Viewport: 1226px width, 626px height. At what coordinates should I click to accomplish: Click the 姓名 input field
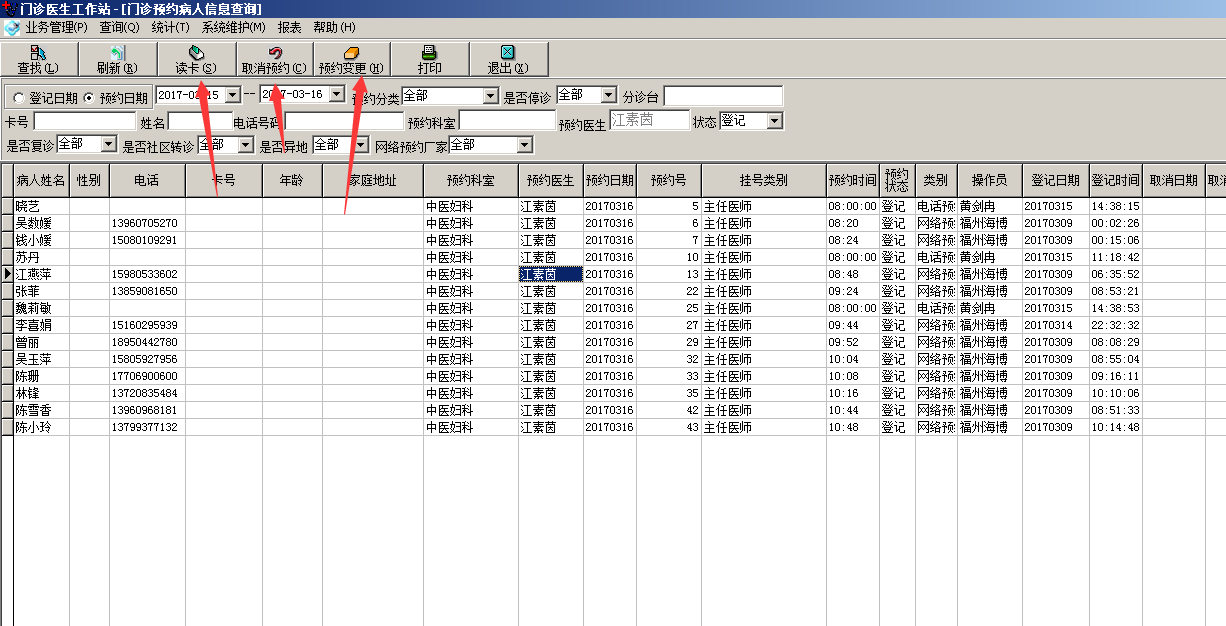200,121
